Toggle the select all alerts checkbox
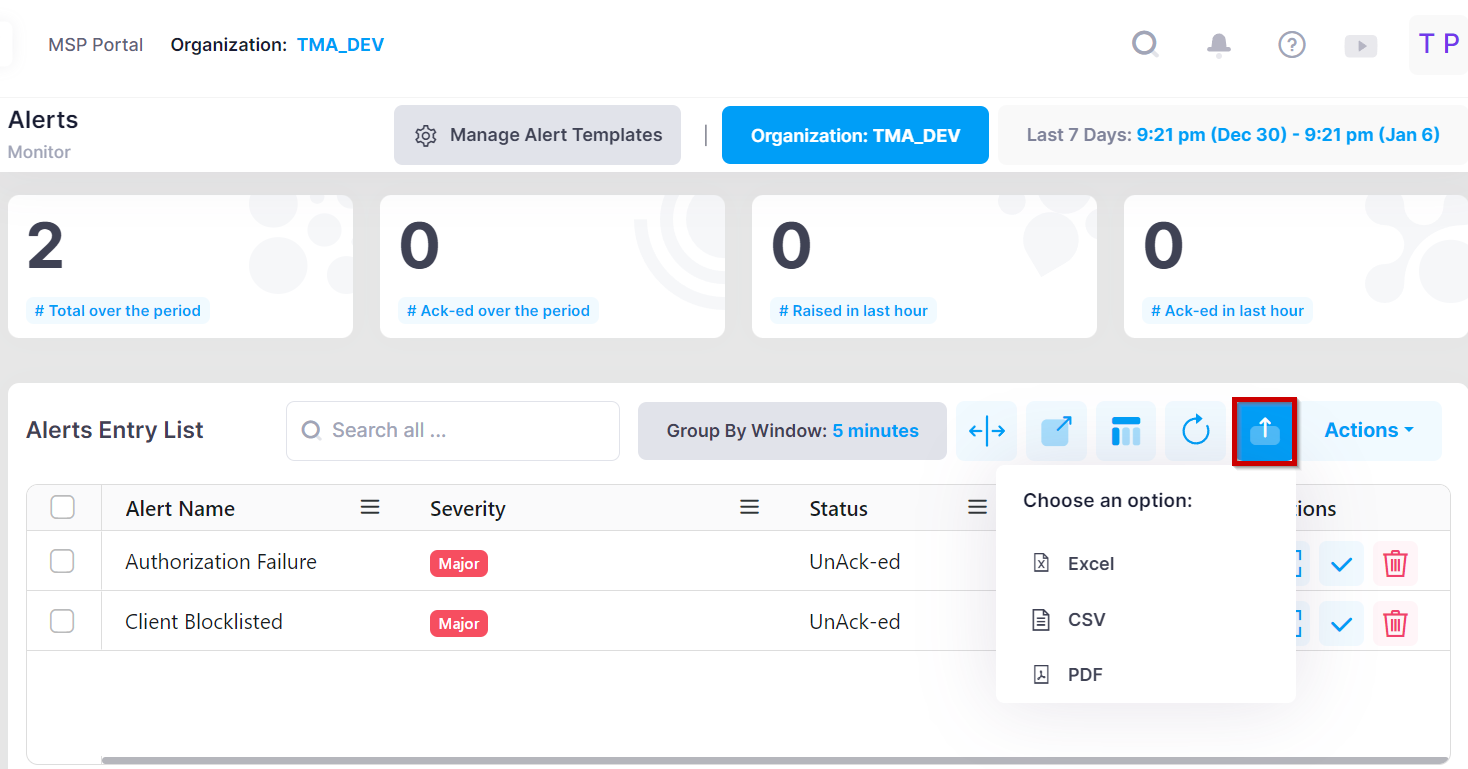This screenshot has width=1468, height=769. (x=63, y=508)
